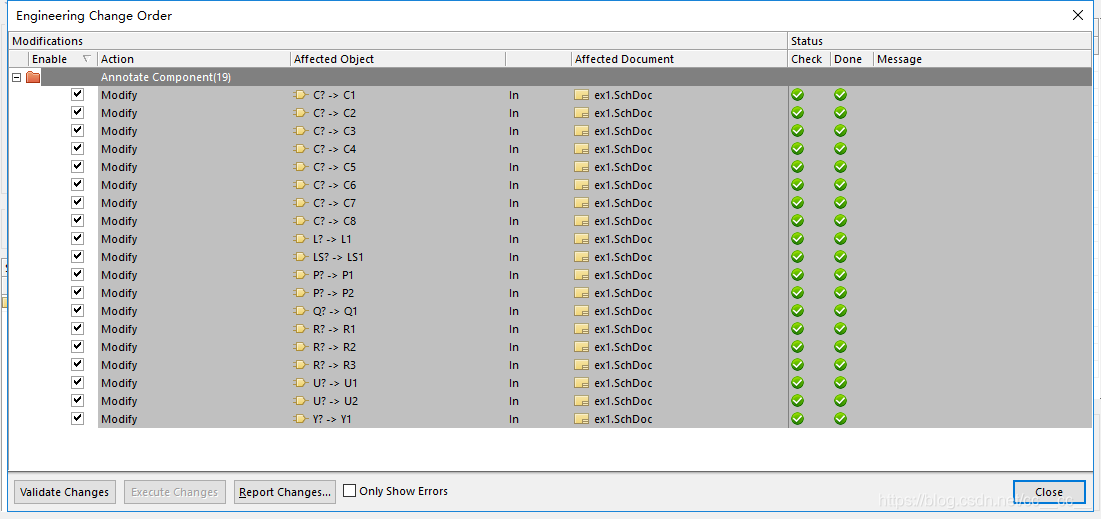Click green Done status icon for Q1 row

[840, 311]
